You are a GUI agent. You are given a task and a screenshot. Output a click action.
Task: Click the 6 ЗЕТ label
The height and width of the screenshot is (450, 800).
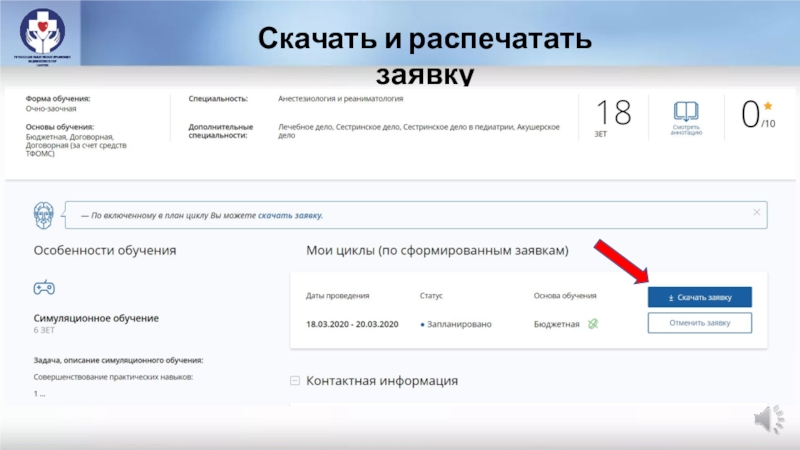coord(44,330)
